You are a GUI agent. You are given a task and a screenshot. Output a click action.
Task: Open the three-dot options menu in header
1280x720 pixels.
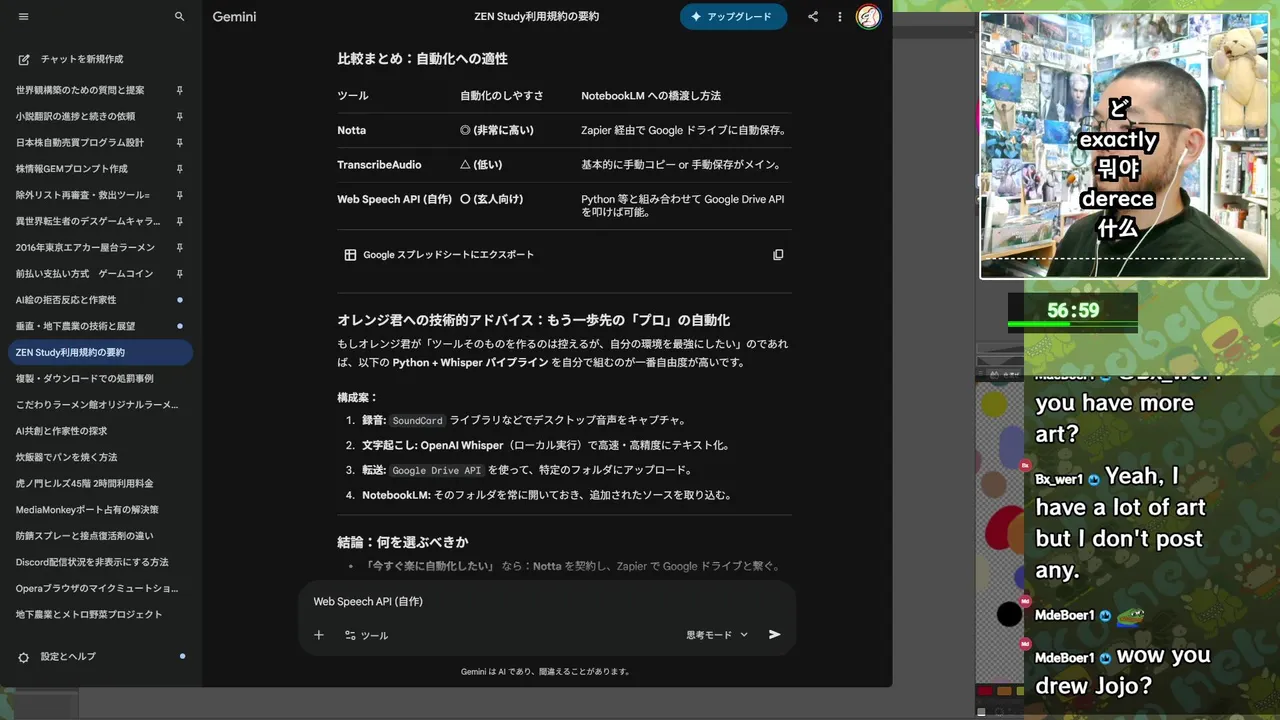click(x=840, y=17)
